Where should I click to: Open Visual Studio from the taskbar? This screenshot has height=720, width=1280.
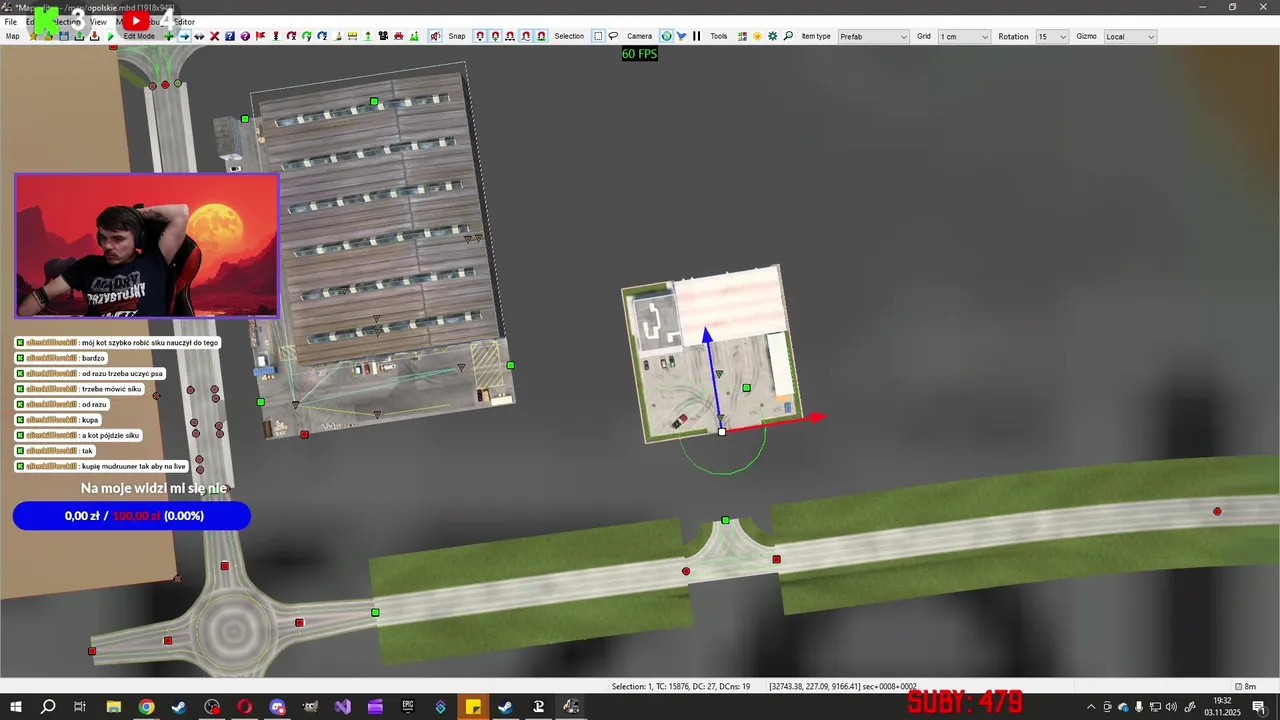click(343, 707)
